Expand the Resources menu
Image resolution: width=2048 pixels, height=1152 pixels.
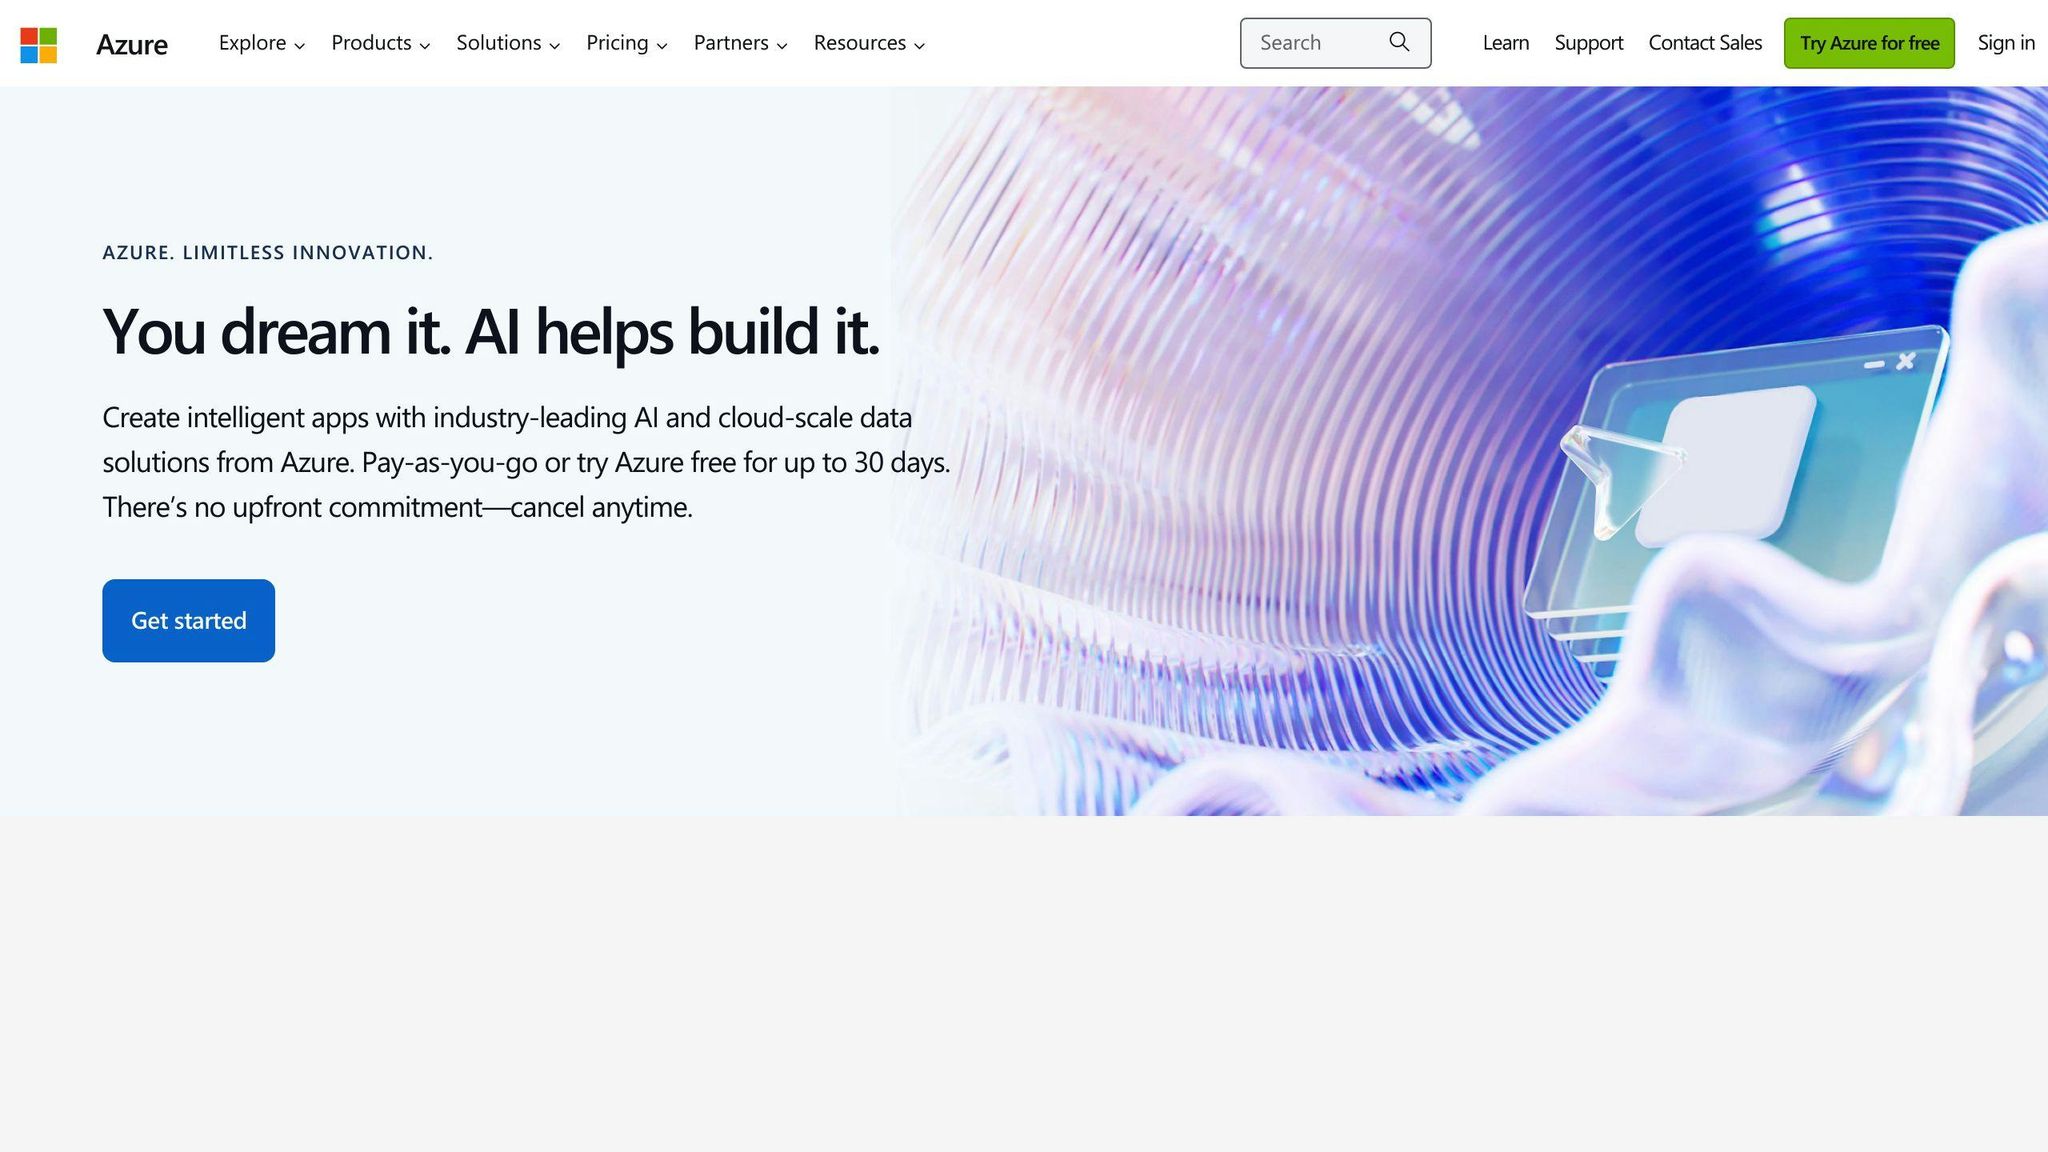pyautogui.click(x=870, y=43)
